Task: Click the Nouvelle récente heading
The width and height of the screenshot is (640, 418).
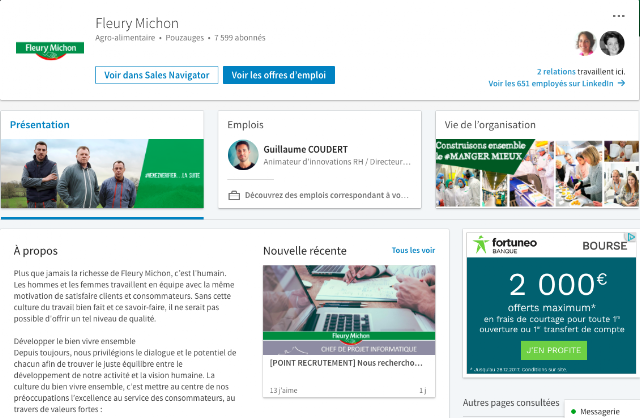Action: 304,251
